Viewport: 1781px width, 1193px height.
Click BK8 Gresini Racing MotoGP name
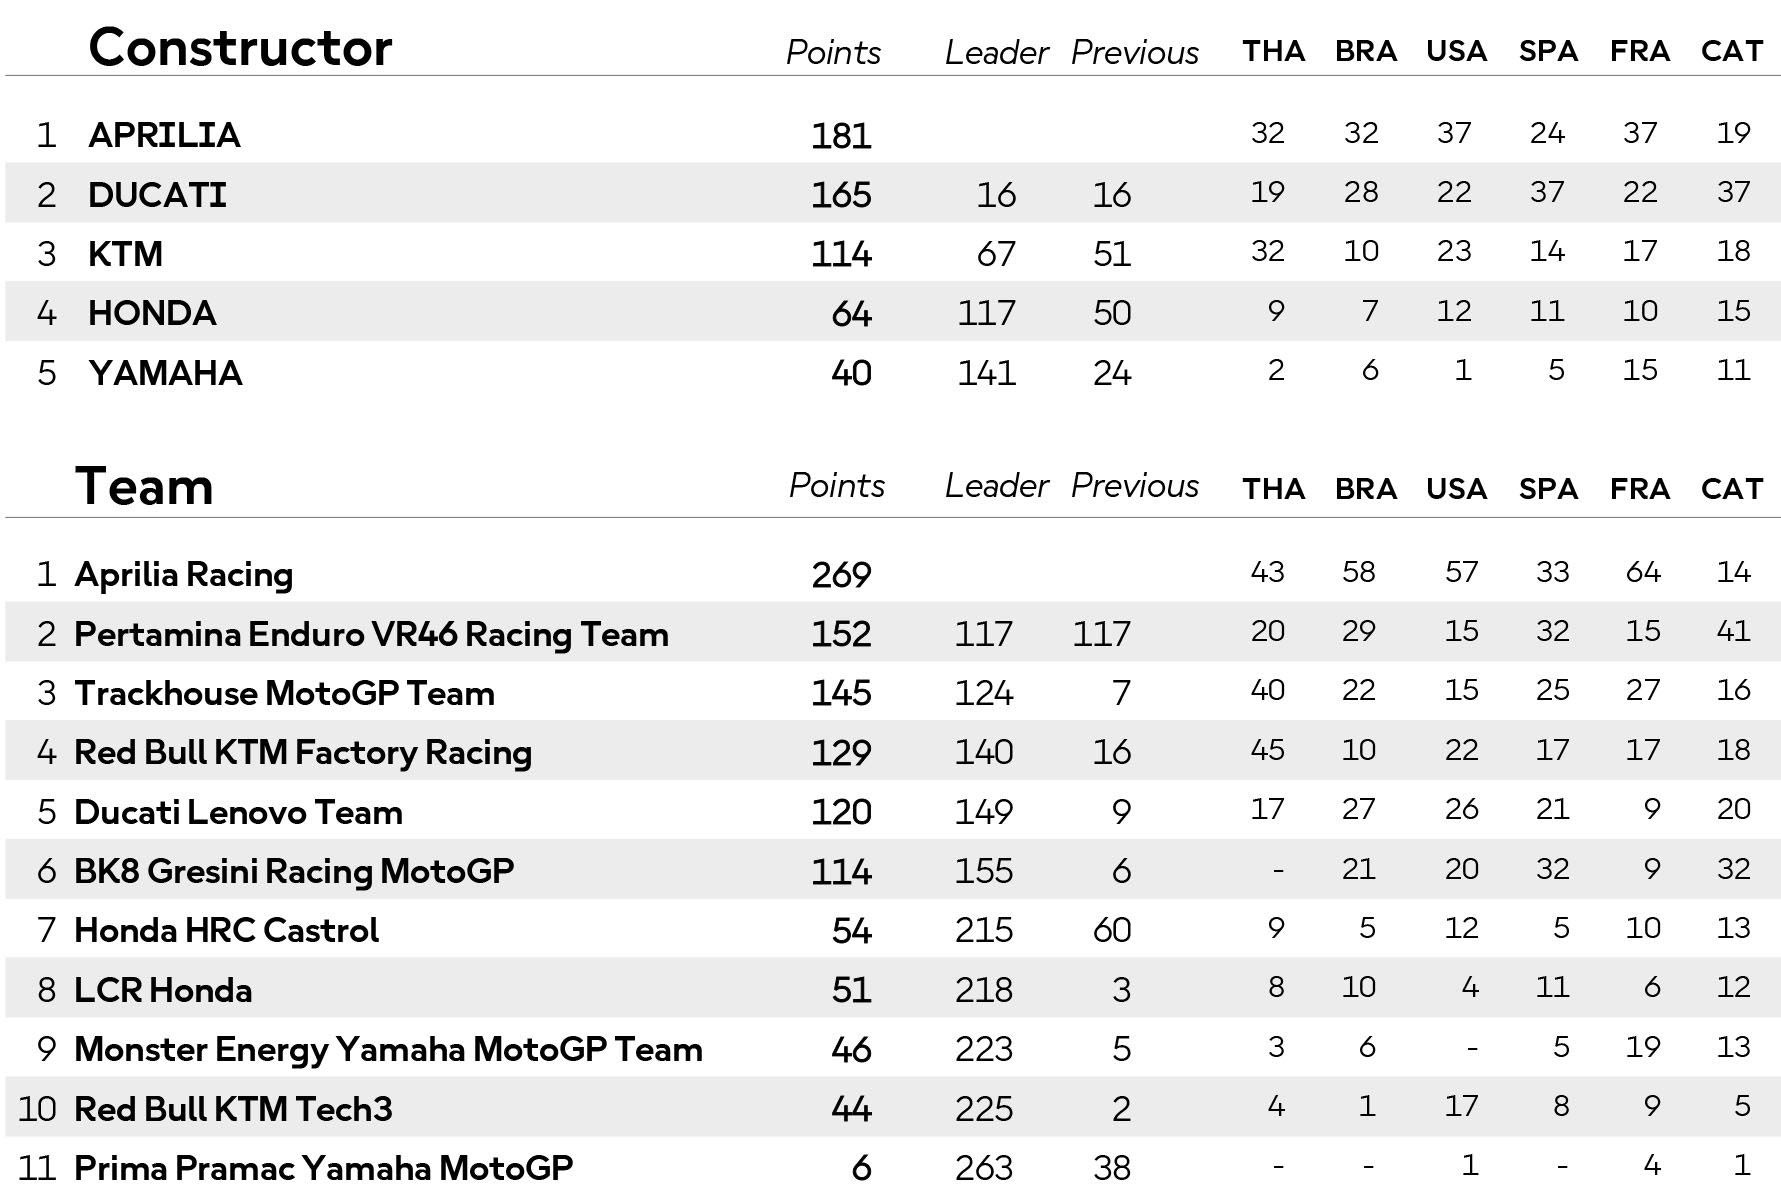294,871
